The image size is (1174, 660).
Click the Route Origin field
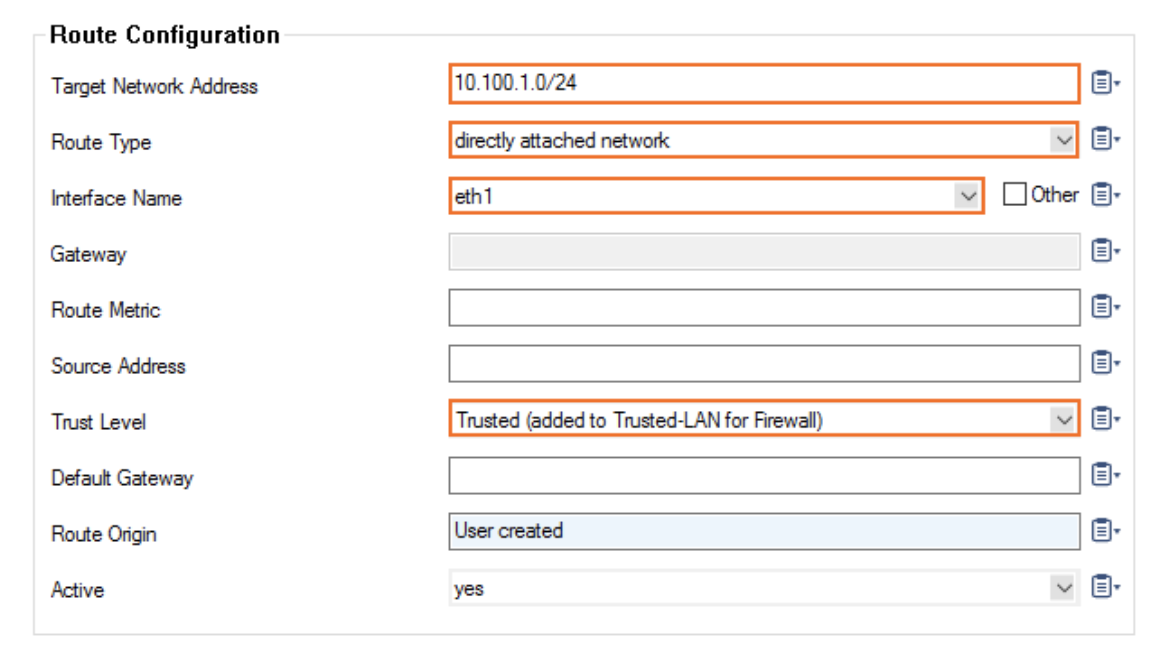[x=763, y=532]
